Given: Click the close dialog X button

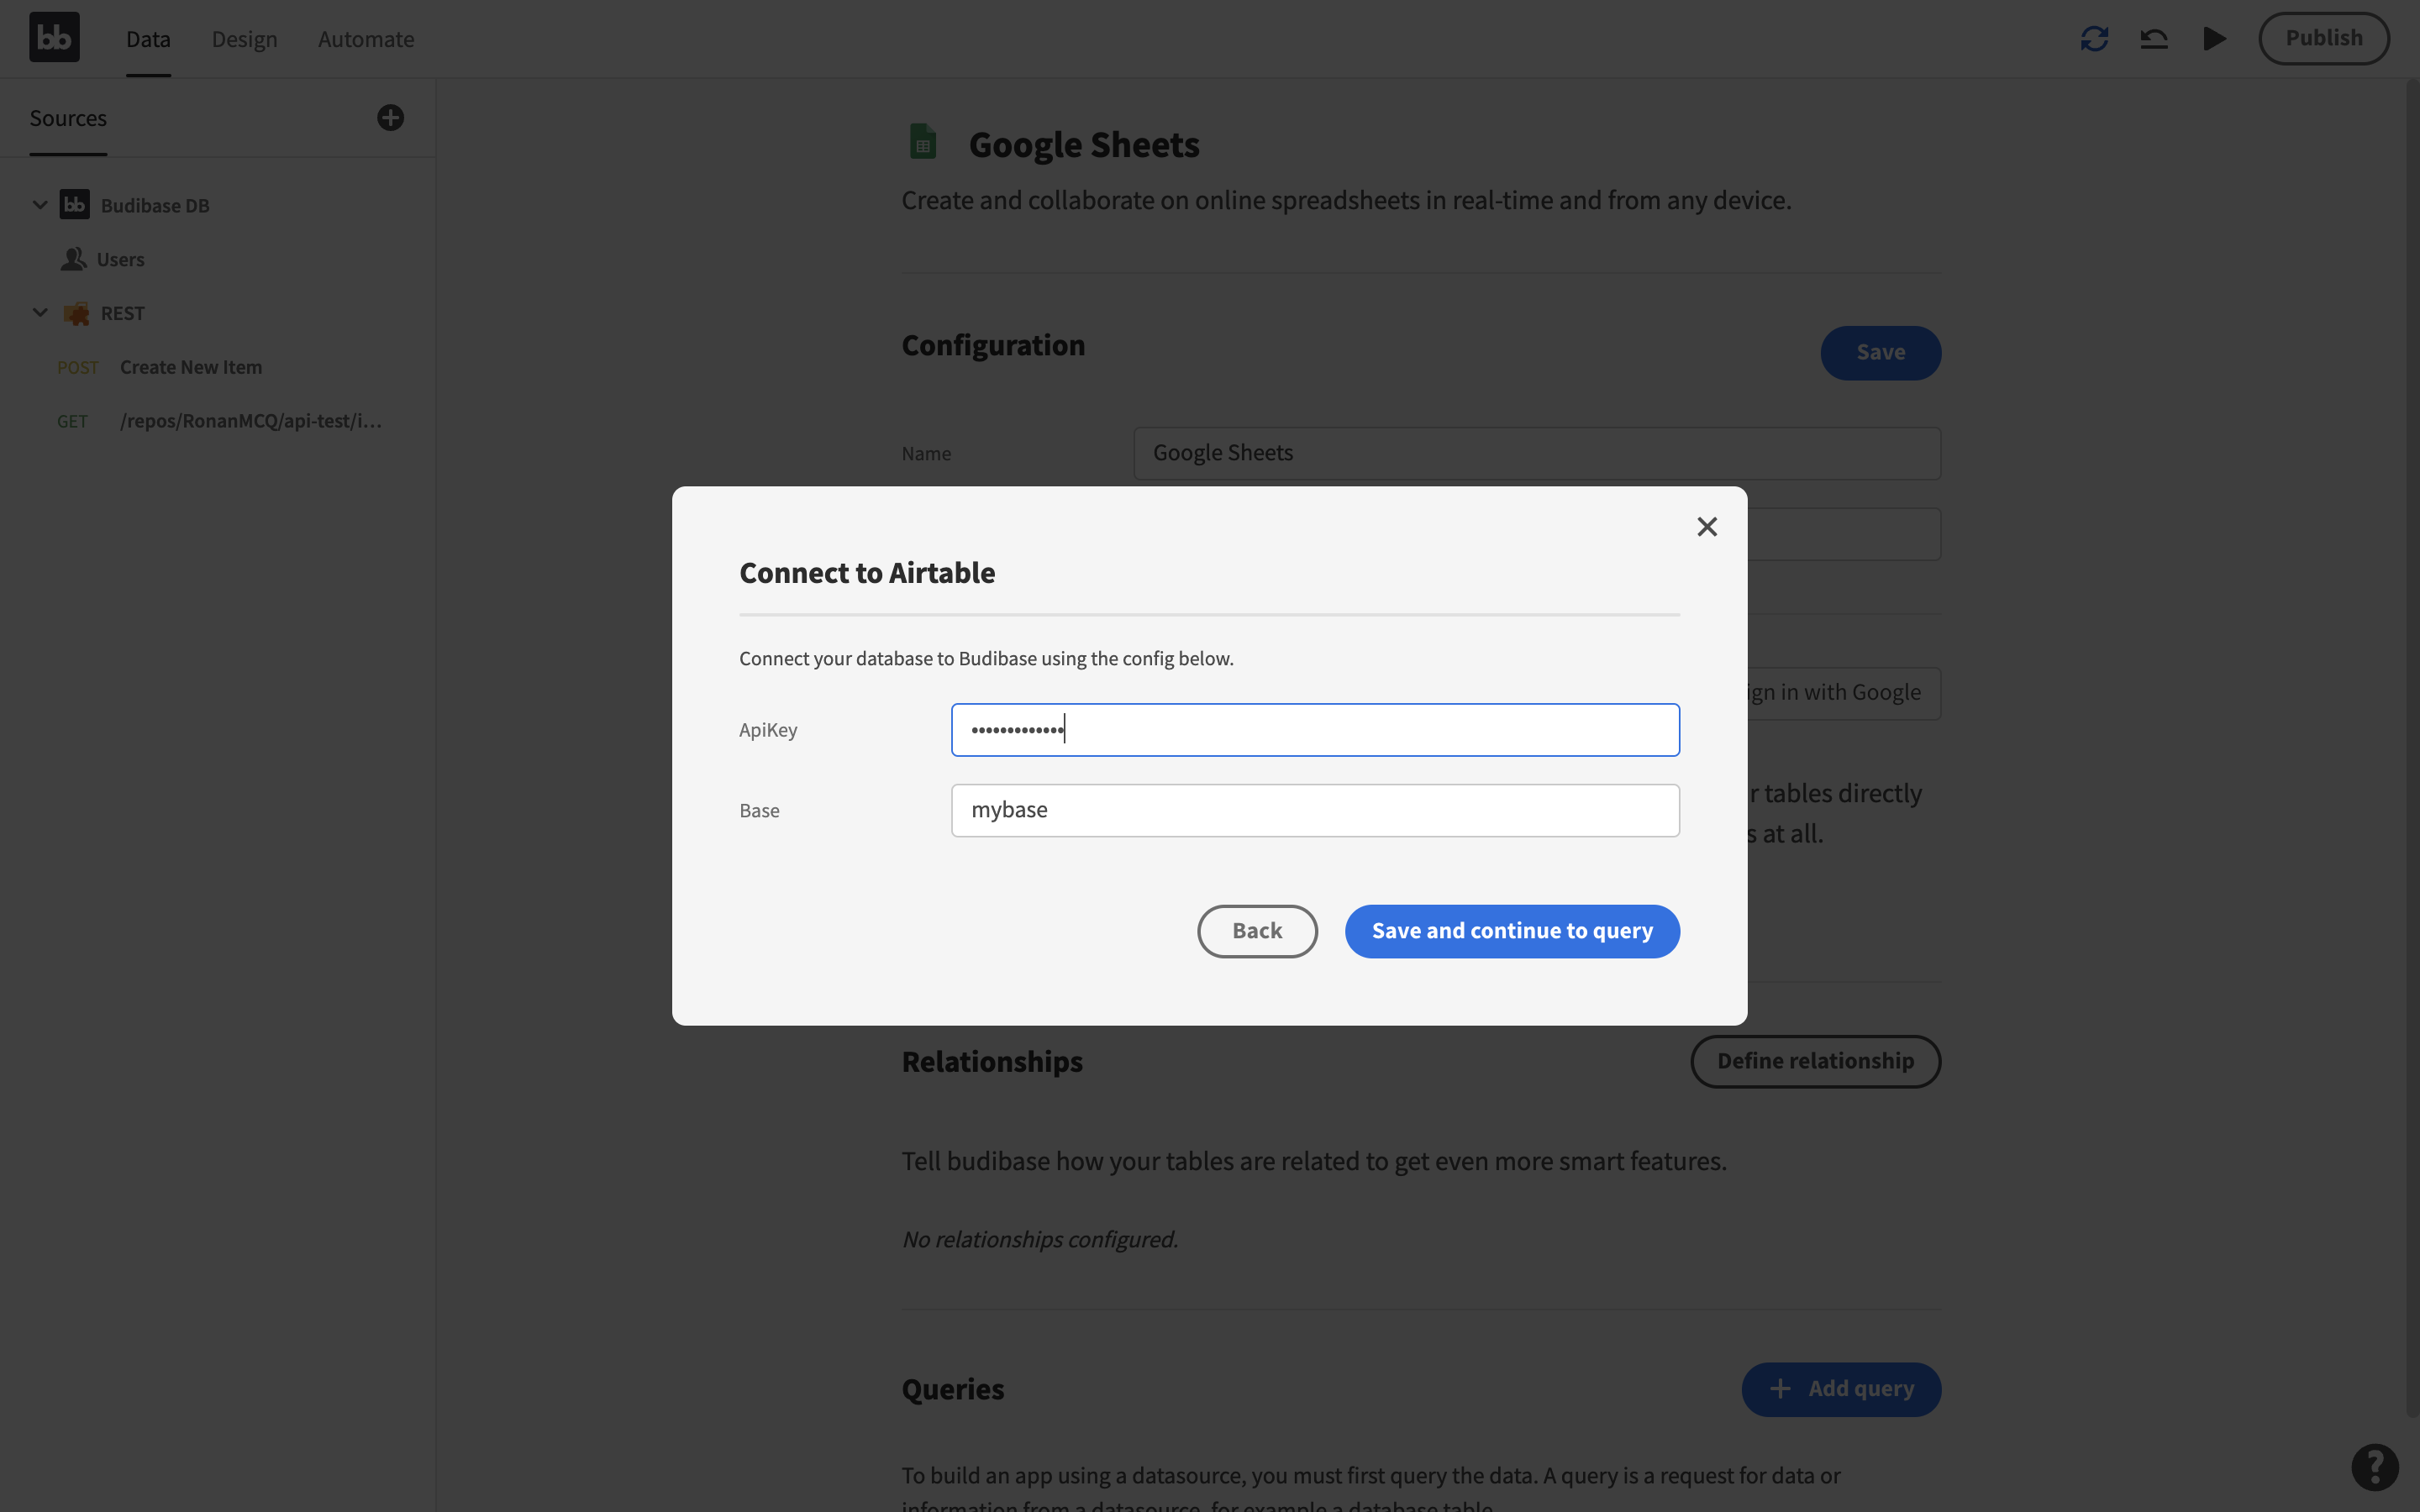Looking at the screenshot, I should coord(1704,526).
